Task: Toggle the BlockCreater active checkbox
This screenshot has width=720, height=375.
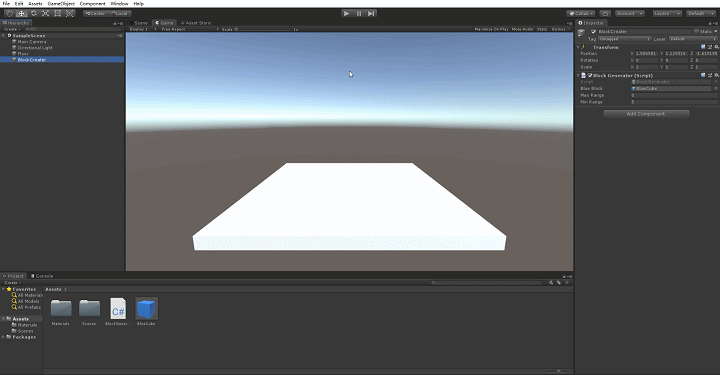Action: pyautogui.click(x=594, y=32)
